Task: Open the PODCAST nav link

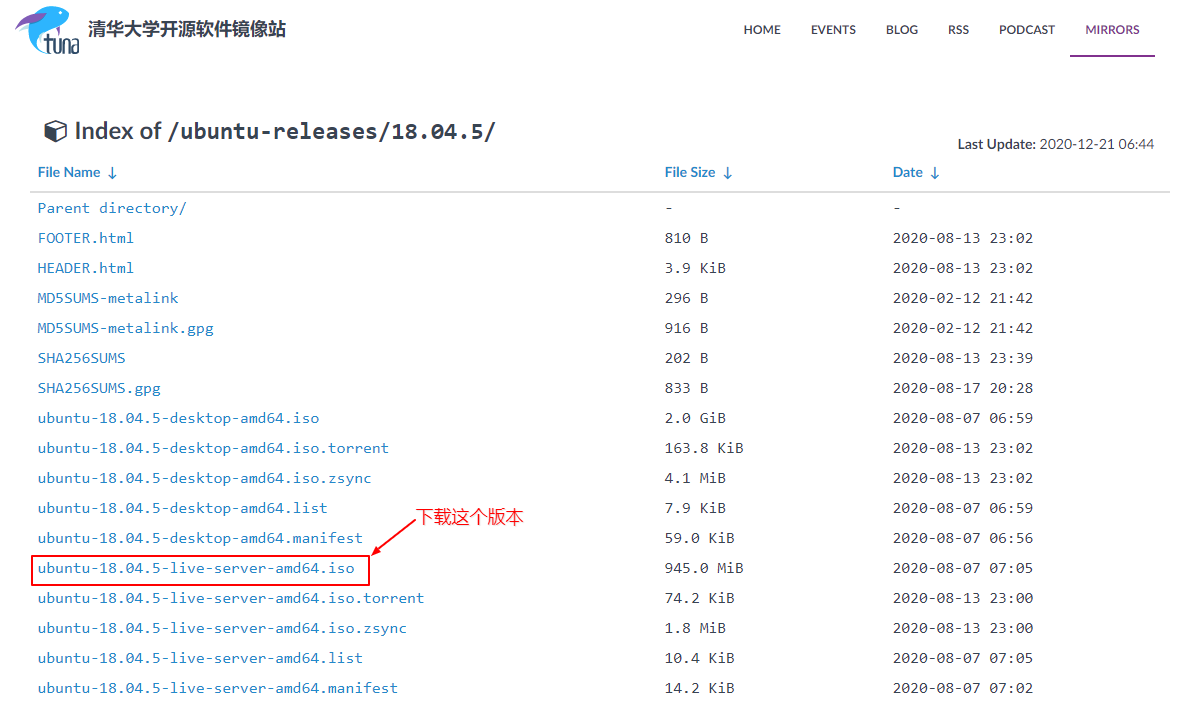Action: coord(1026,29)
